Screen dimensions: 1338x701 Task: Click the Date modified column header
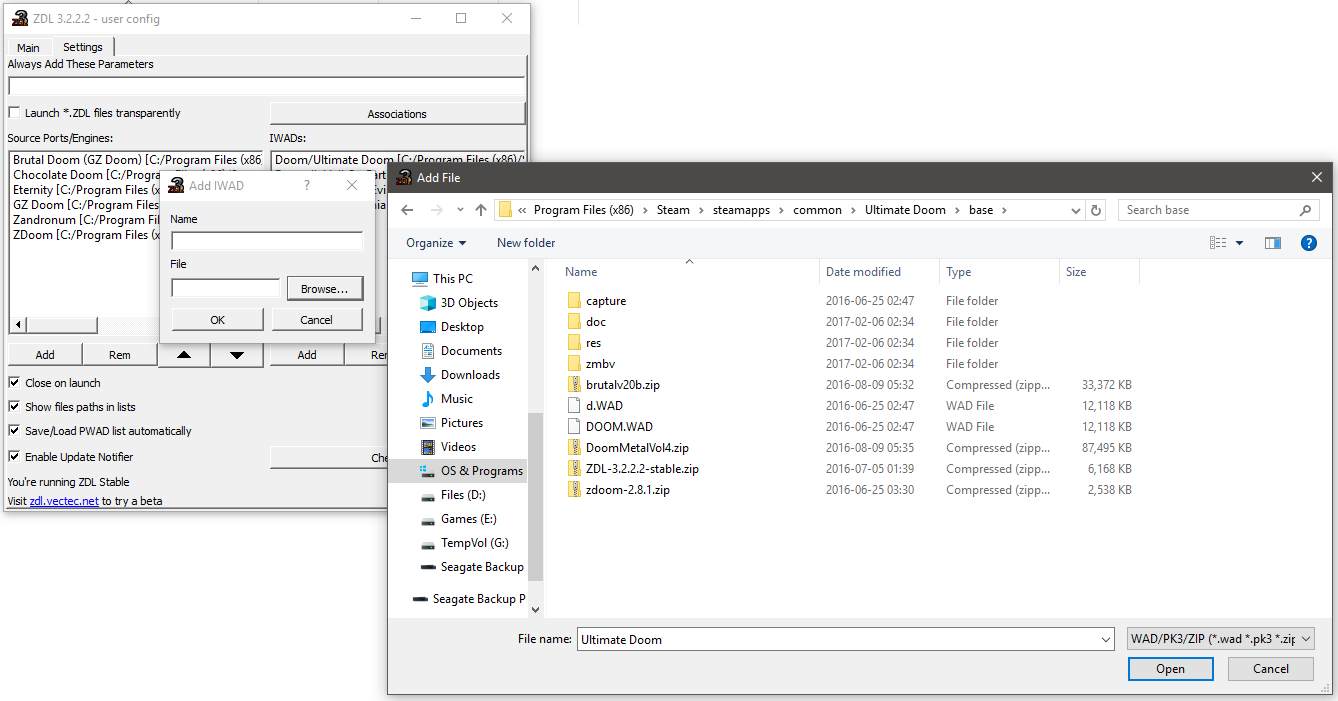click(x=863, y=272)
